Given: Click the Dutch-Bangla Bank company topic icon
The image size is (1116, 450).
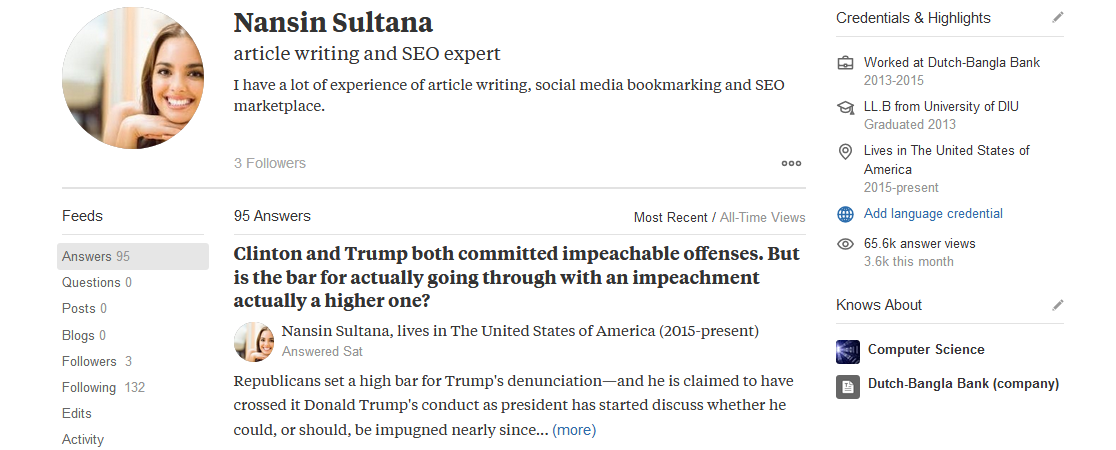Looking at the screenshot, I should [x=847, y=385].
